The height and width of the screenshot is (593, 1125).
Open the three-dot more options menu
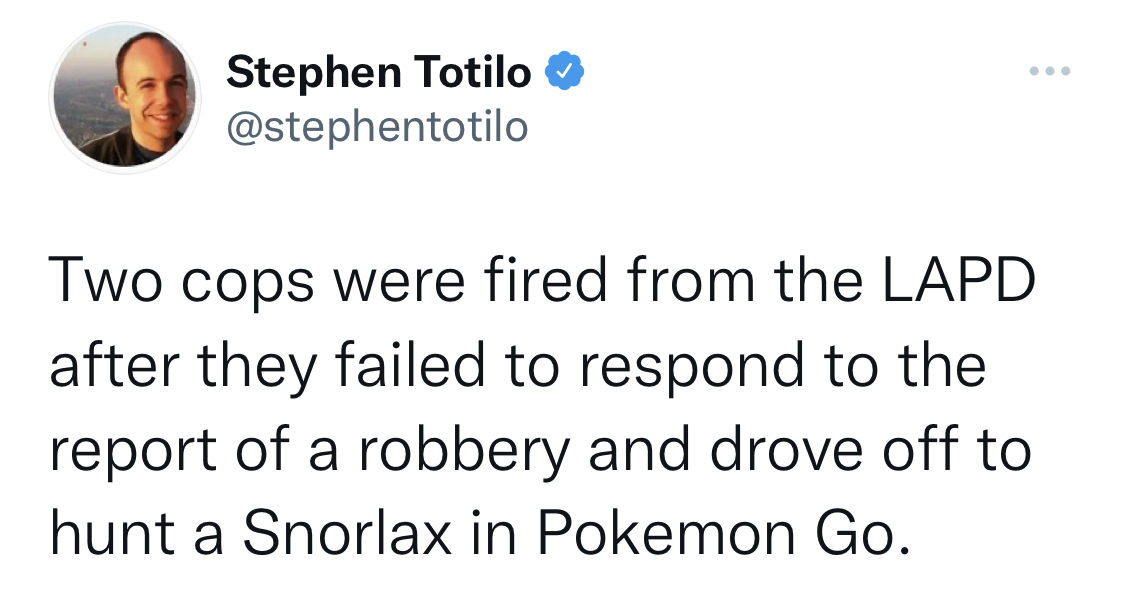pyautogui.click(x=1050, y=71)
